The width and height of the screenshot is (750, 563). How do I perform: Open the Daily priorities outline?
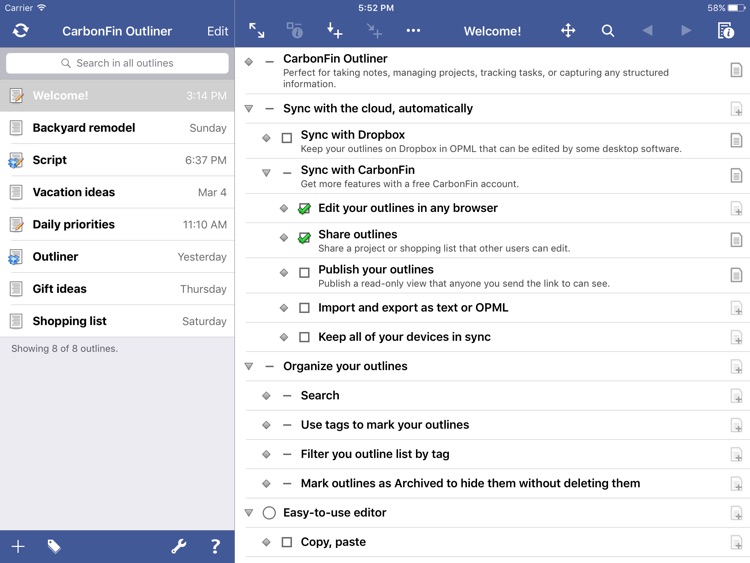click(117, 224)
